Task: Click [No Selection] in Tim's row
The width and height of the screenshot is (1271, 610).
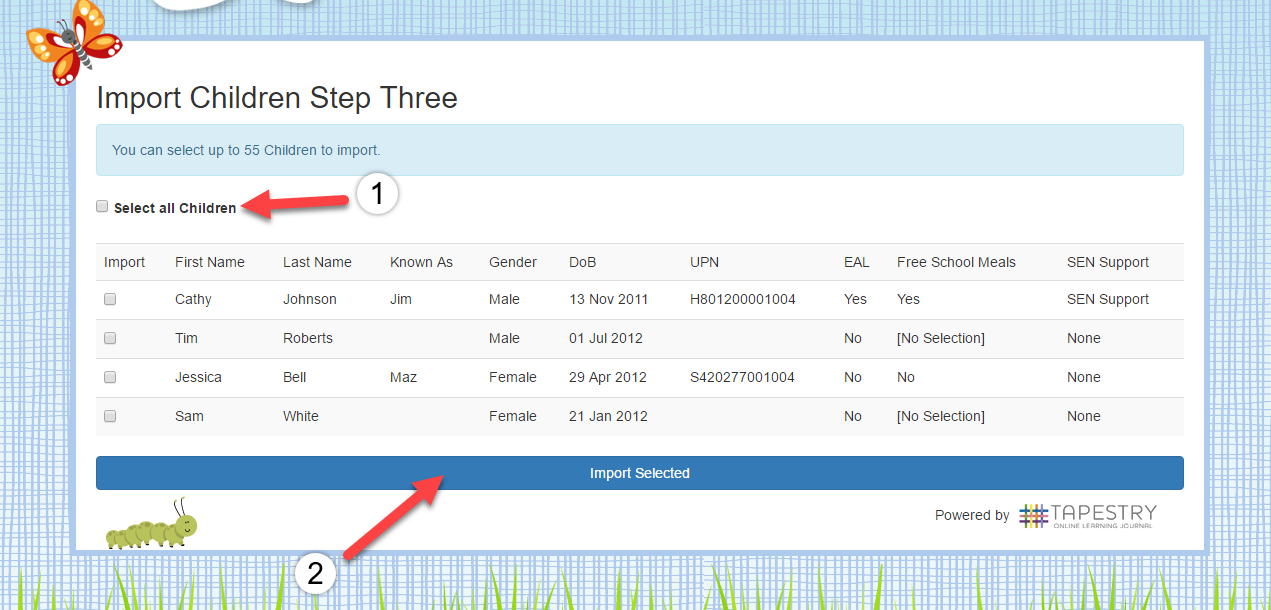Action: point(941,338)
